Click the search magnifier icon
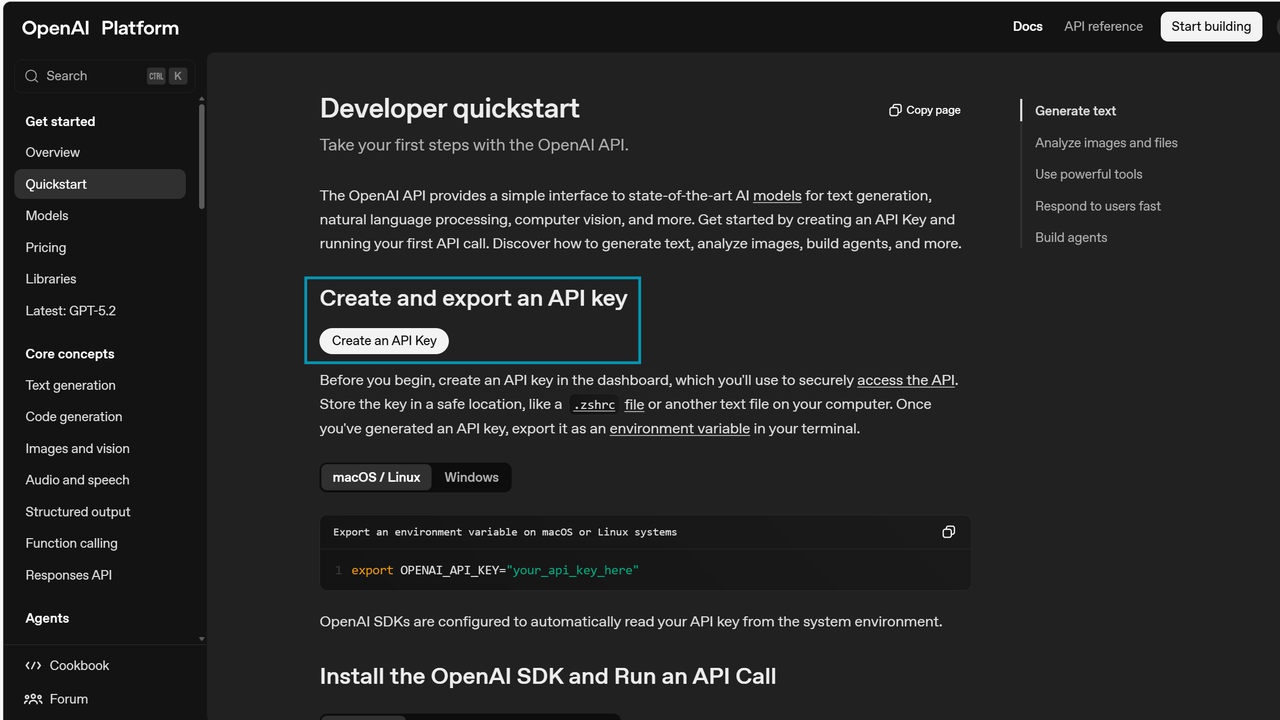Viewport: 1280px width, 720px height. coord(32,76)
